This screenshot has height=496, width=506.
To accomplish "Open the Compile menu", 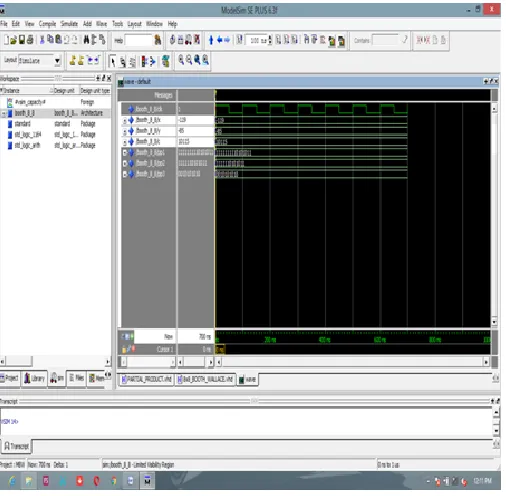I will 47,24.
